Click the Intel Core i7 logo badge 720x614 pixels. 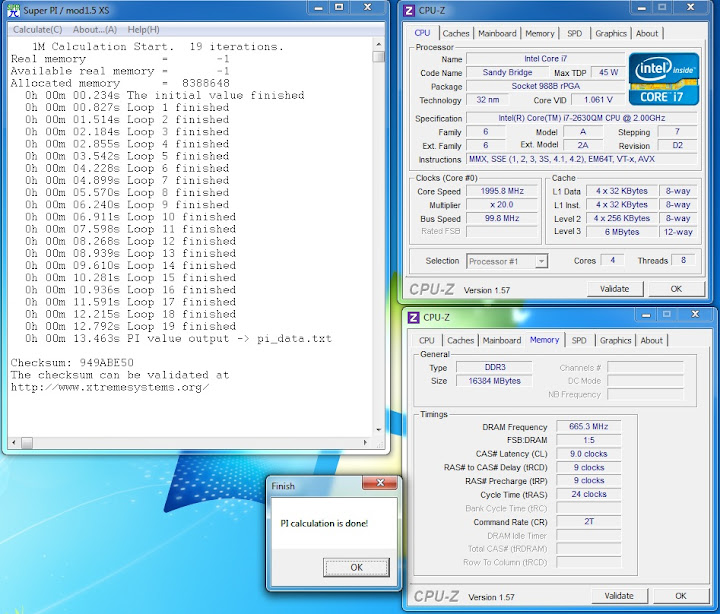tap(663, 79)
